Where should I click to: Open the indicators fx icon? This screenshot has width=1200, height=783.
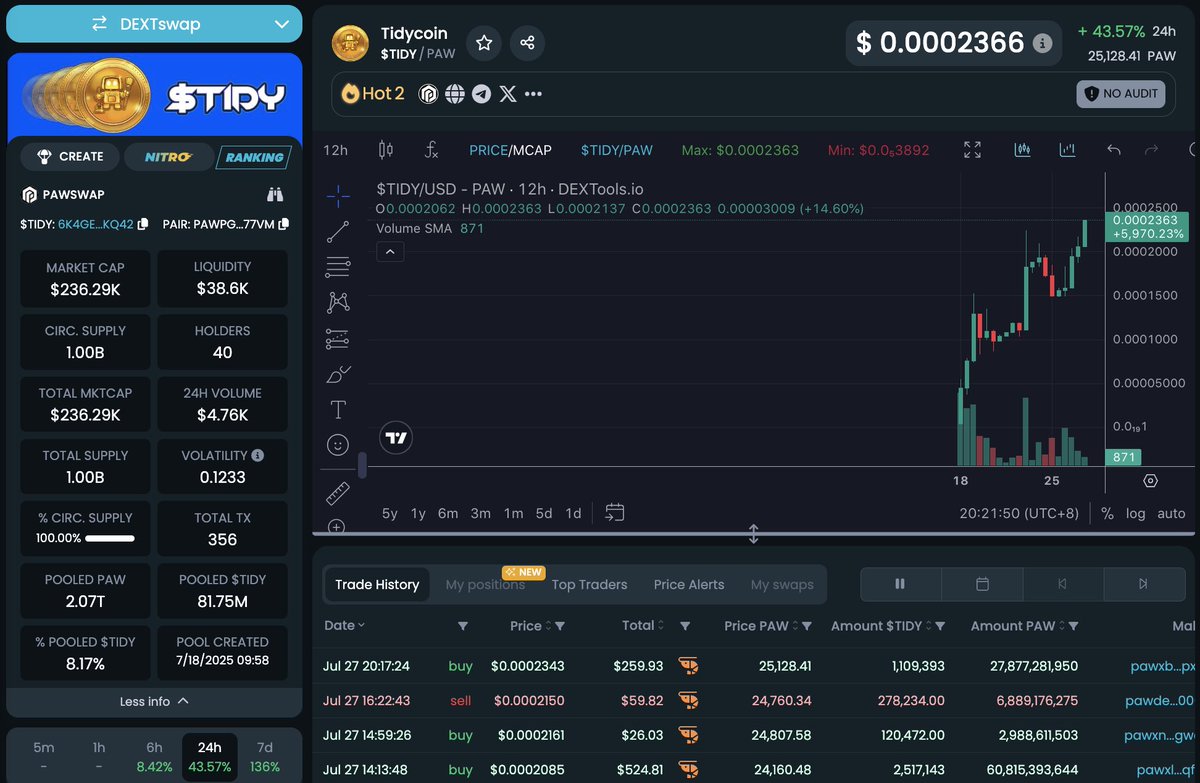click(431, 150)
